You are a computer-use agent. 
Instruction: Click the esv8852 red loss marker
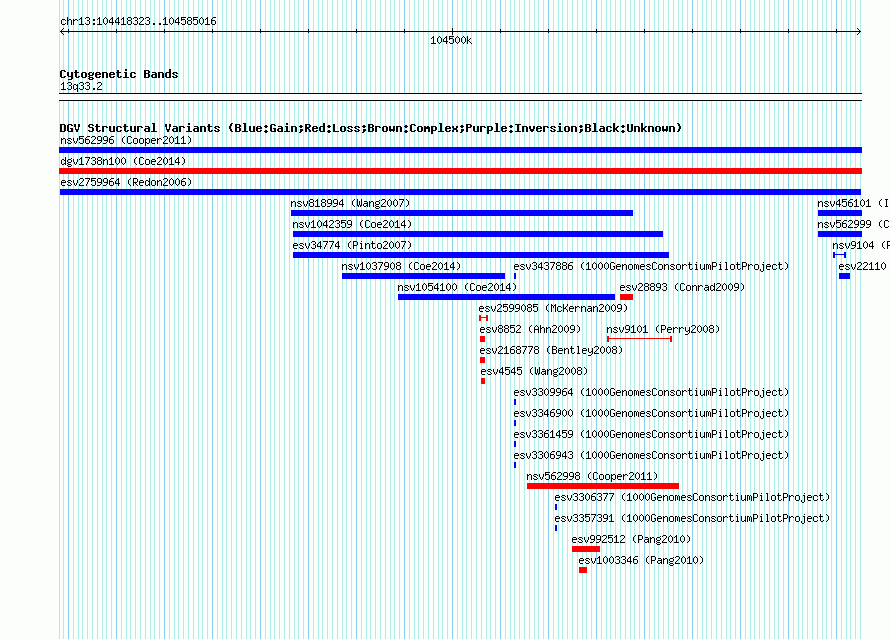482,339
